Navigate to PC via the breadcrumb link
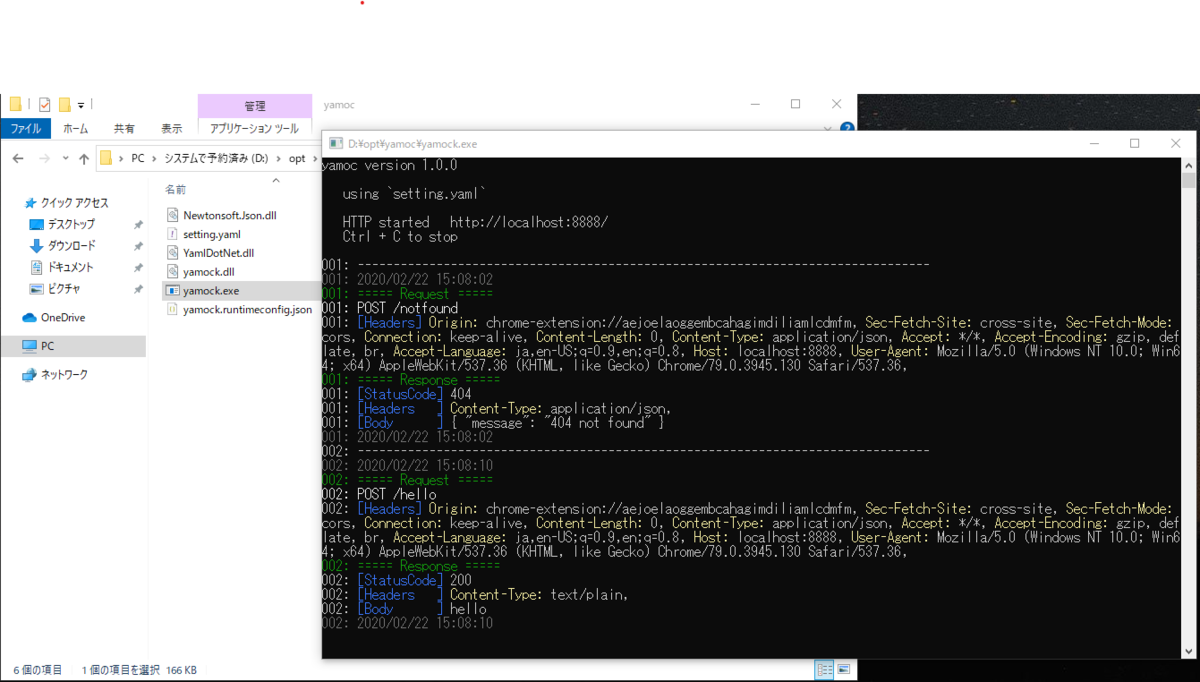1200x682 pixels. pos(138,158)
